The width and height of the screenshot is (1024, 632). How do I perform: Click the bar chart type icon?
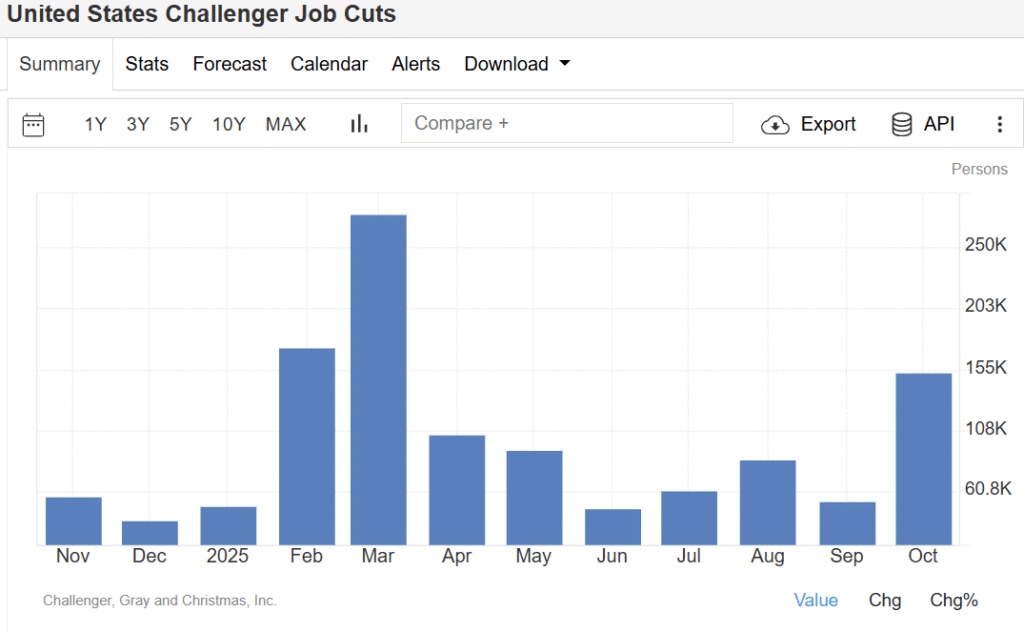coord(359,124)
